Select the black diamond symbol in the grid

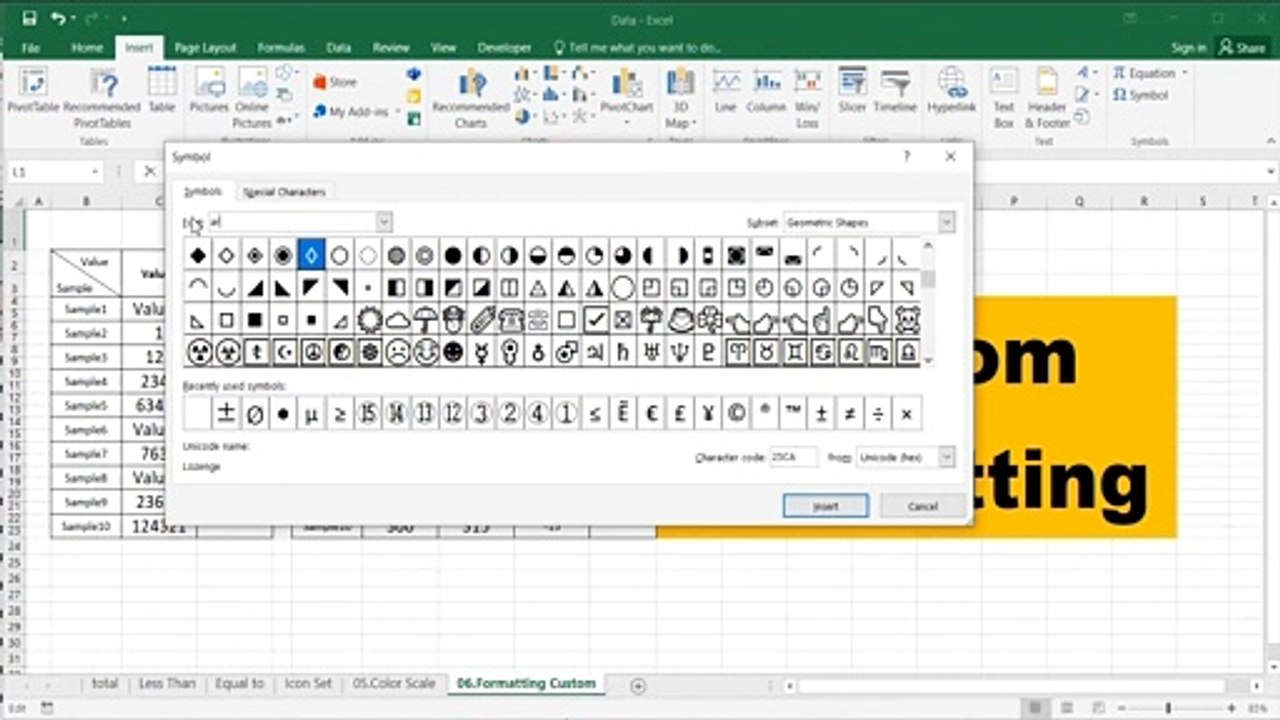click(198, 256)
